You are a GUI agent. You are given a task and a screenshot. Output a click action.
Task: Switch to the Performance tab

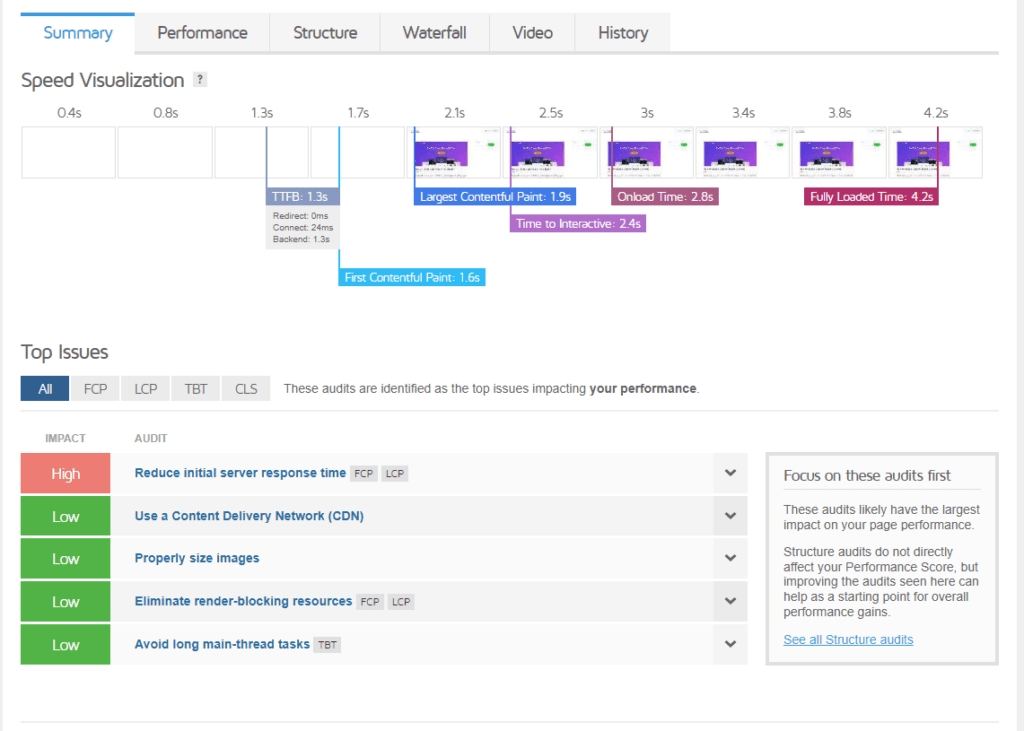[x=201, y=32]
